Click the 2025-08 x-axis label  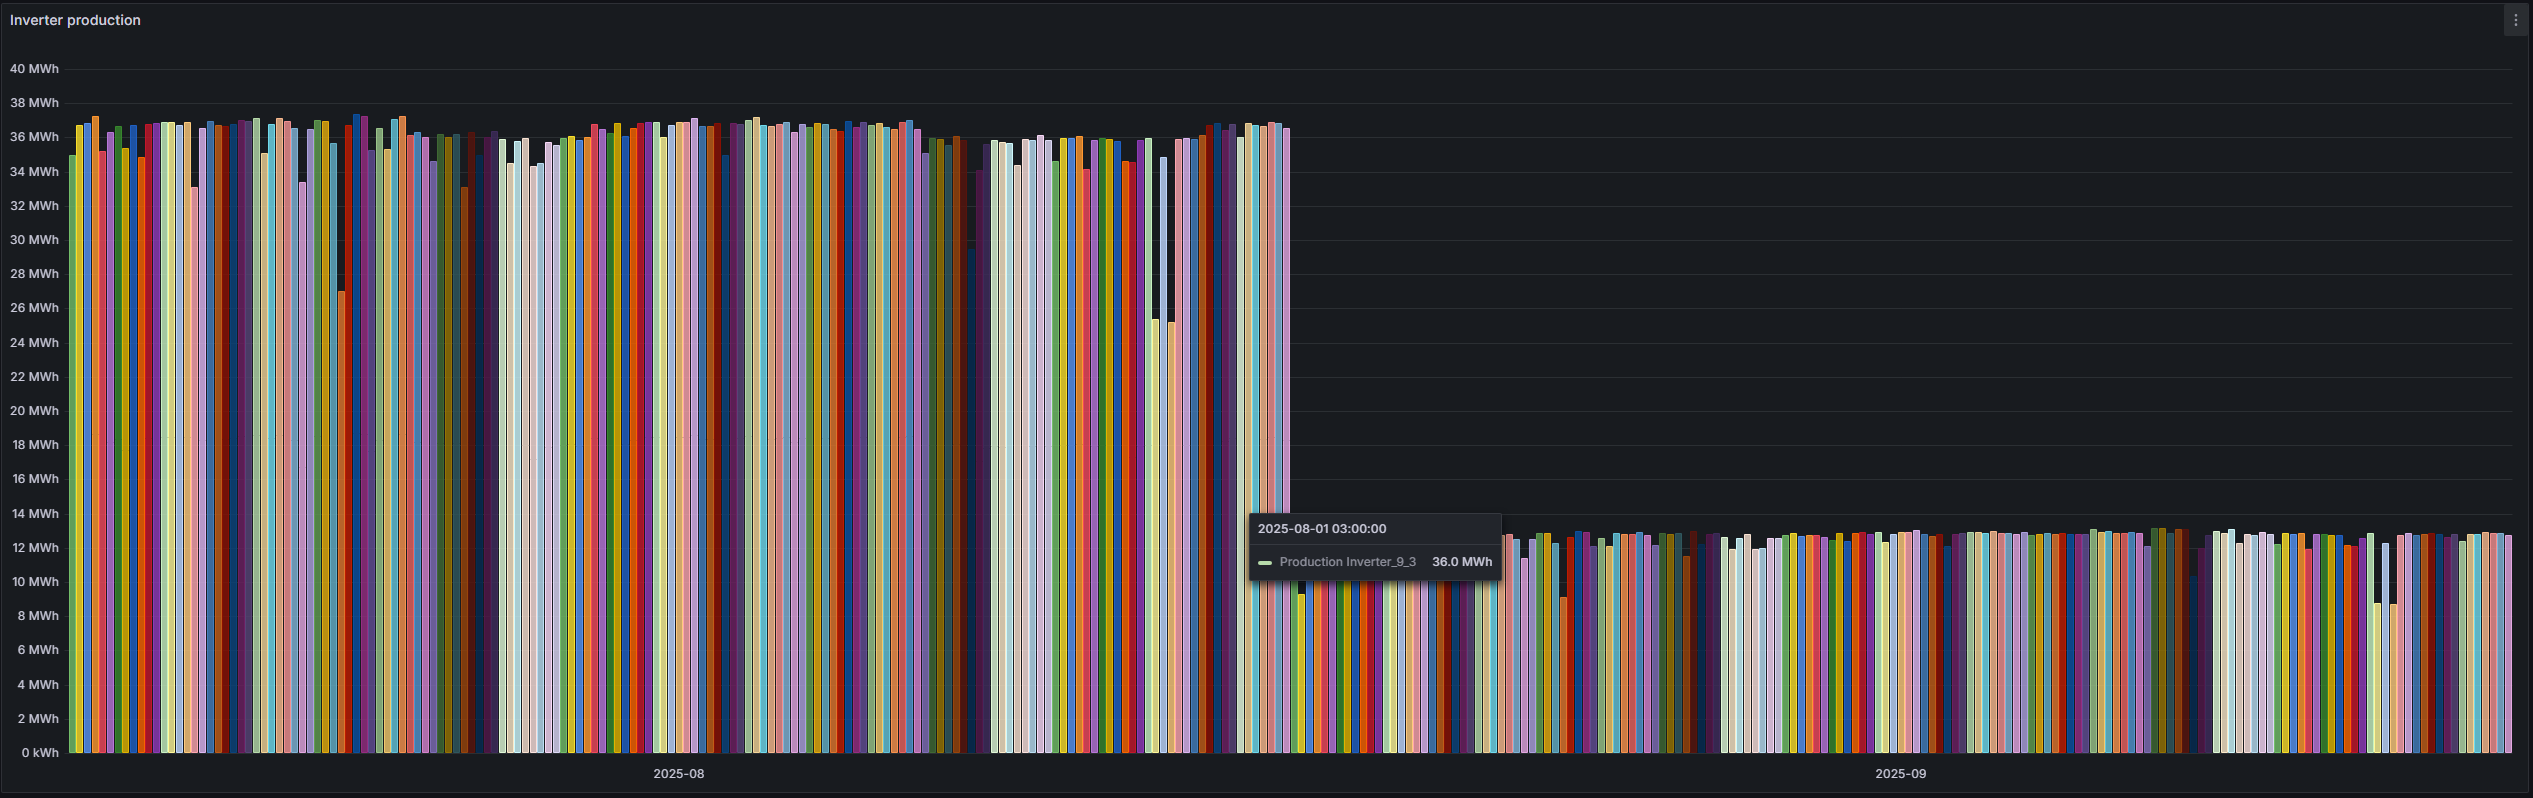click(679, 774)
